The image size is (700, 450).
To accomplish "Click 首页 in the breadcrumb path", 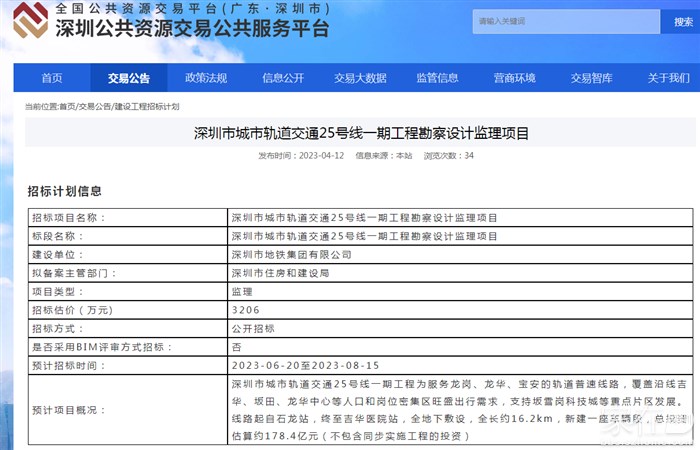I will (x=67, y=106).
